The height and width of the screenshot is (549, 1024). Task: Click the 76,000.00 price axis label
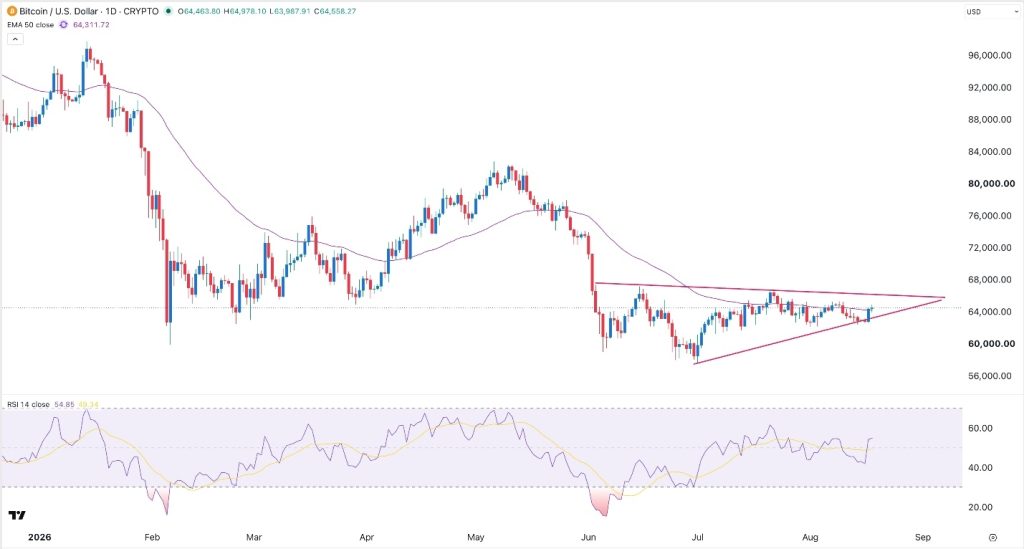click(x=989, y=215)
